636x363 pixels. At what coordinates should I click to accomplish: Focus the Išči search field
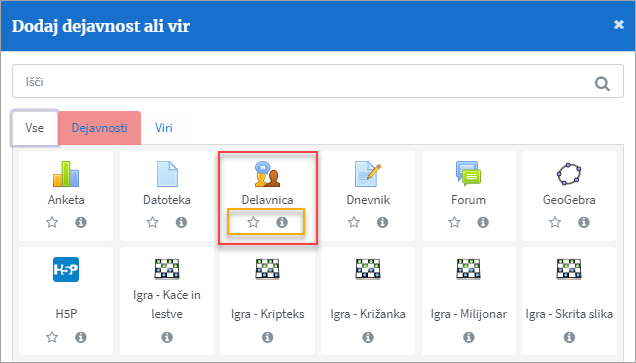tap(318, 82)
